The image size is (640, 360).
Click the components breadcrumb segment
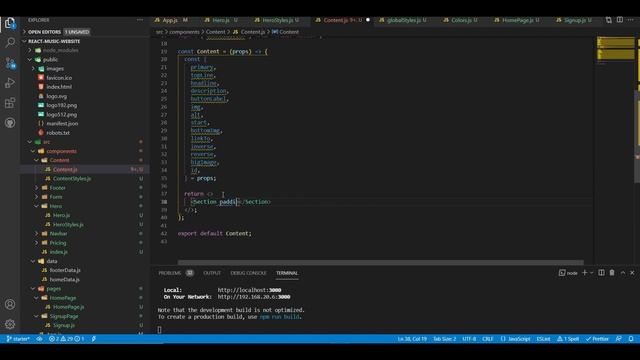click(x=184, y=32)
